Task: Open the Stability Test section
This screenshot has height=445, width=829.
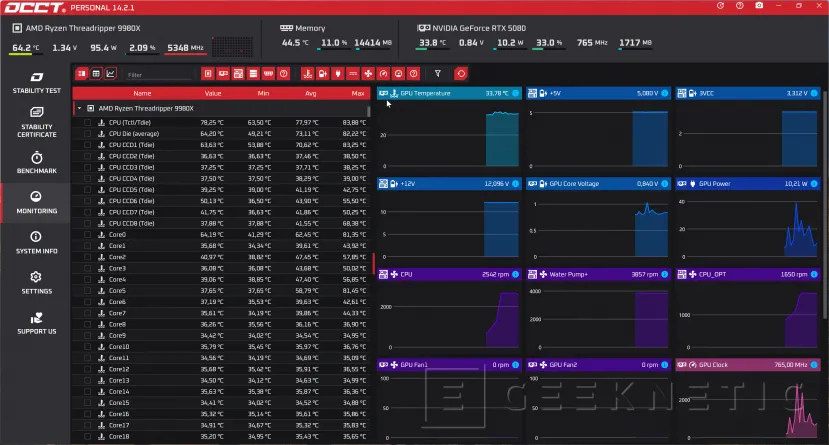Action: tap(36, 83)
